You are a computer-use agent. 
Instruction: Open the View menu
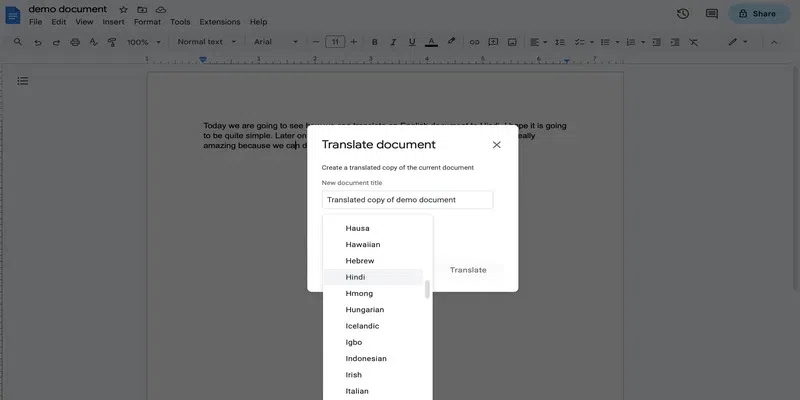tap(84, 22)
